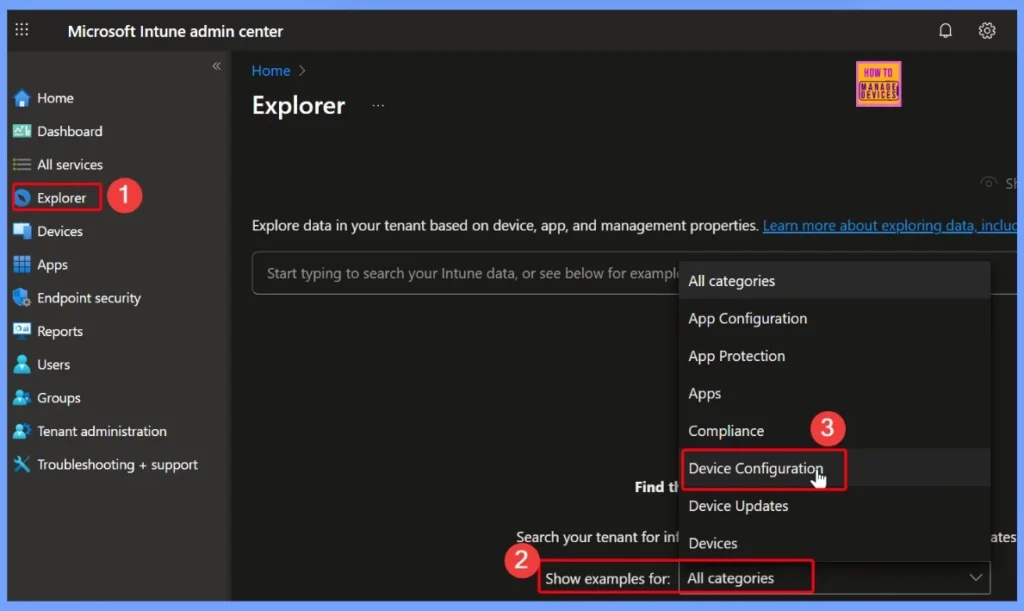This screenshot has width=1024, height=611.
Task: Collapse the left navigation sidebar
Action: [216, 66]
